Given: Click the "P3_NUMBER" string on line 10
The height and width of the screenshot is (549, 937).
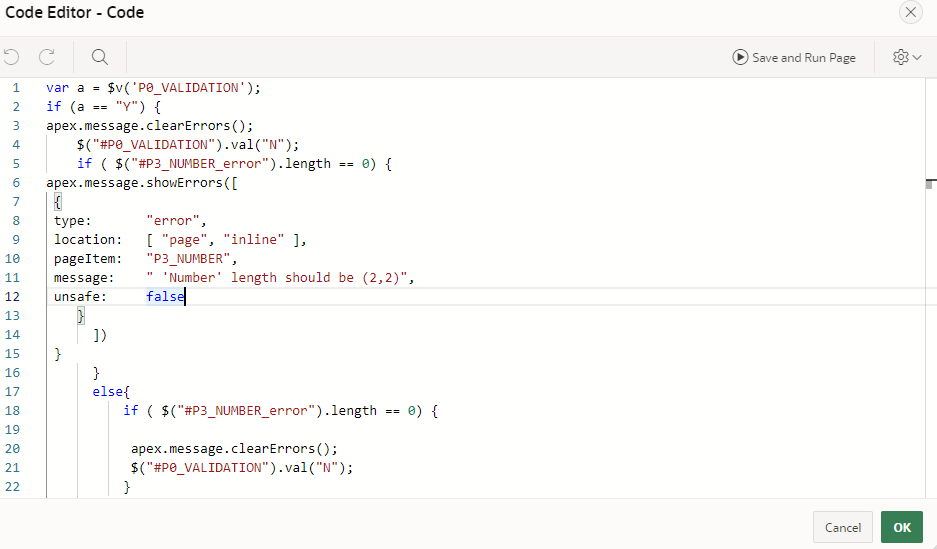Looking at the screenshot, I should [x=188, y=259].
